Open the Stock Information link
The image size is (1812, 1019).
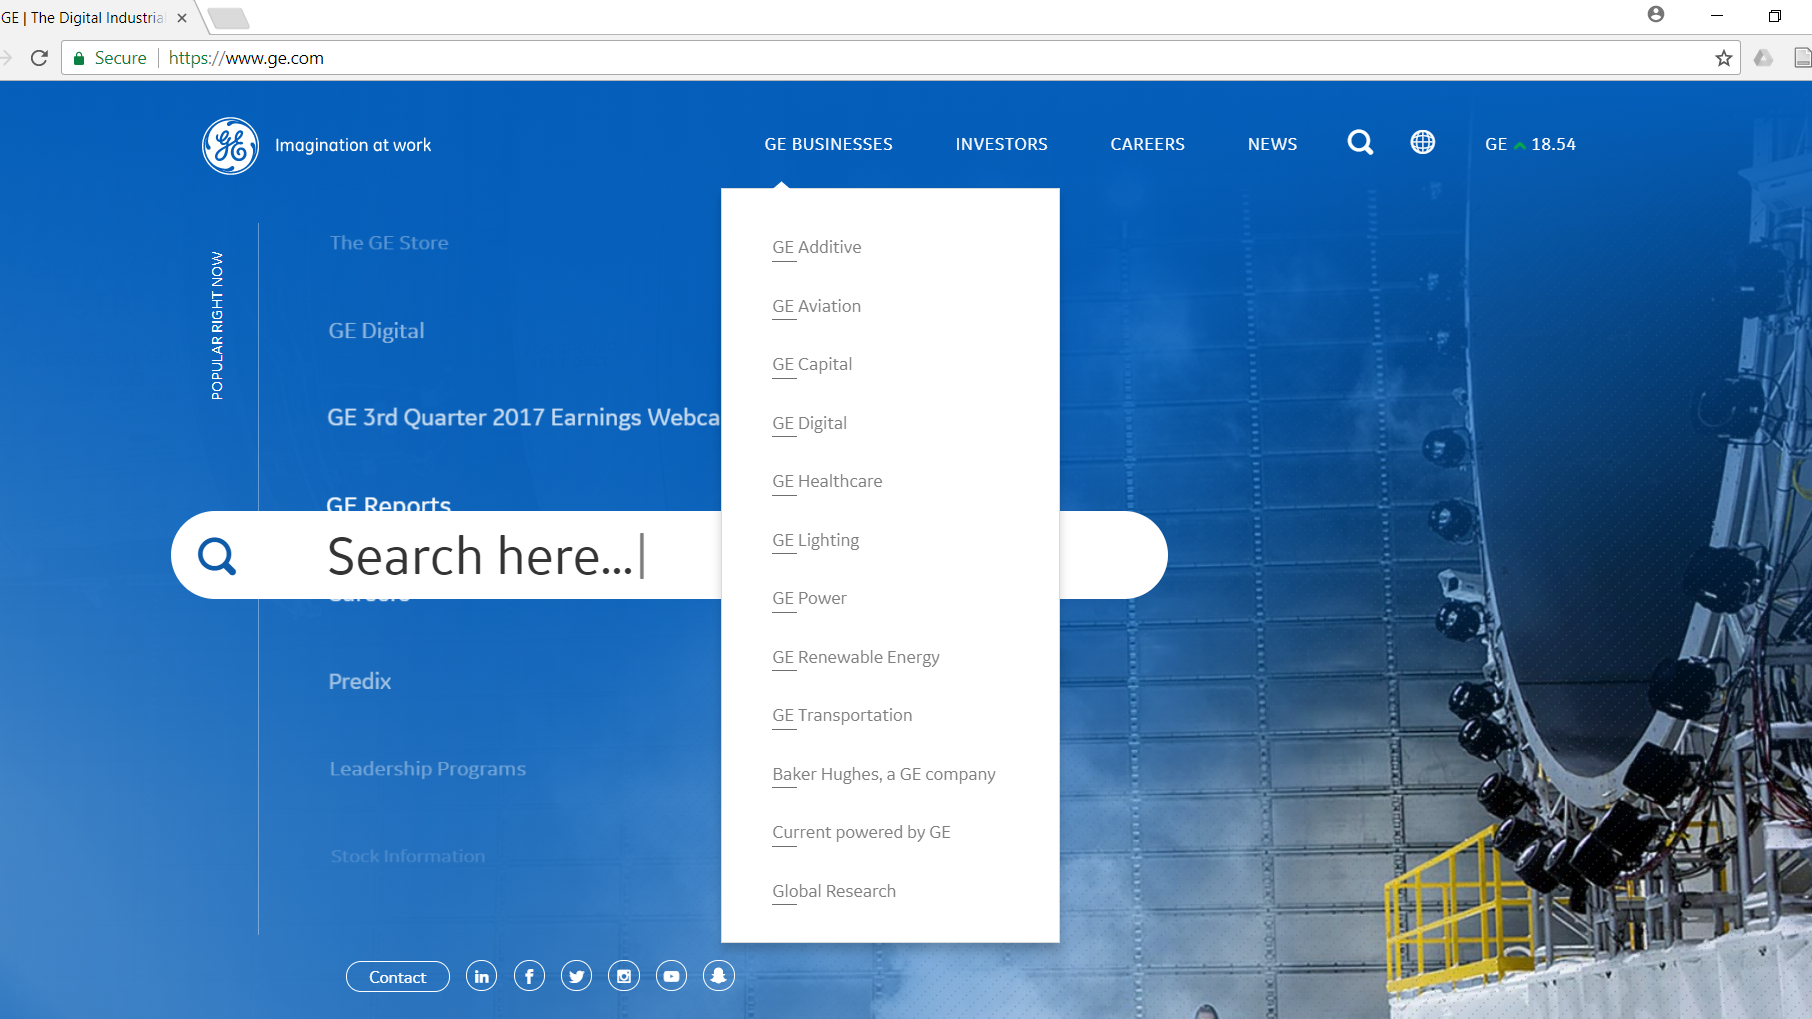pyautogui.click(x=408, y=856)
